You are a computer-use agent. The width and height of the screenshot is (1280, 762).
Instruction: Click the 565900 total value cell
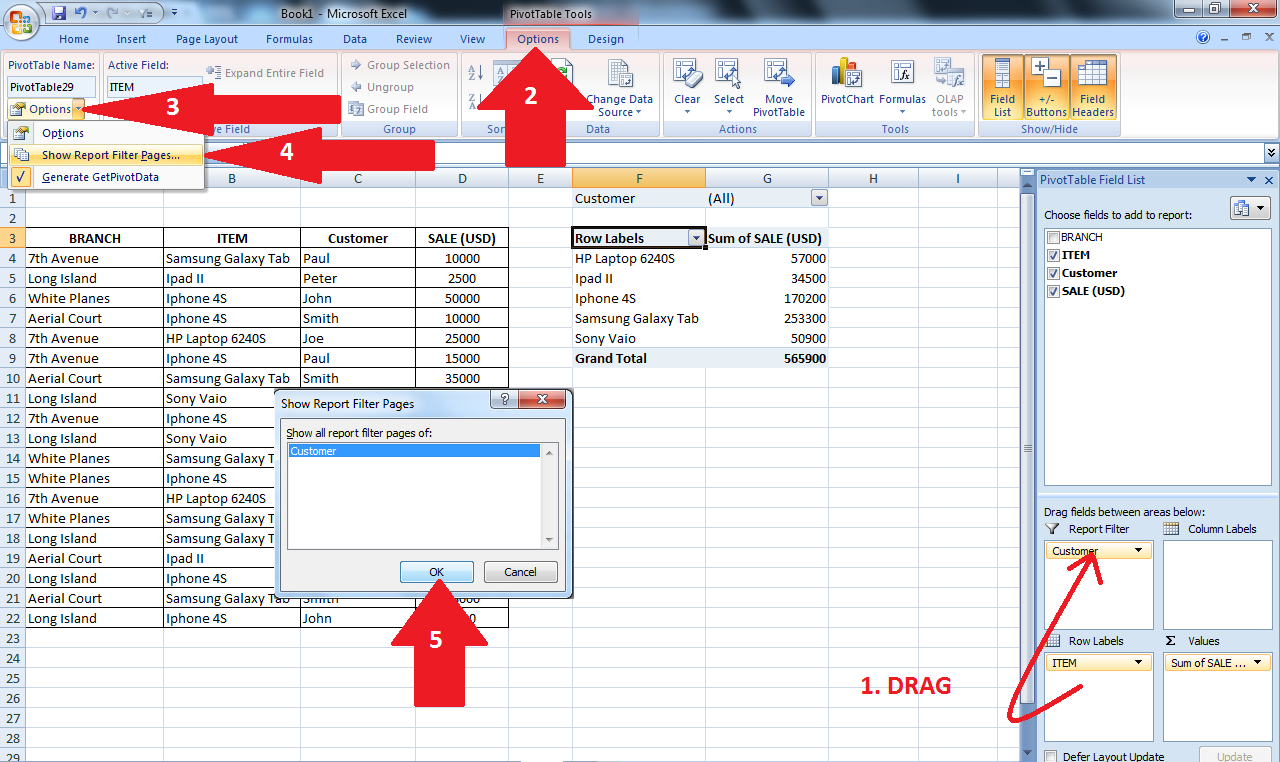coord(767,358)
